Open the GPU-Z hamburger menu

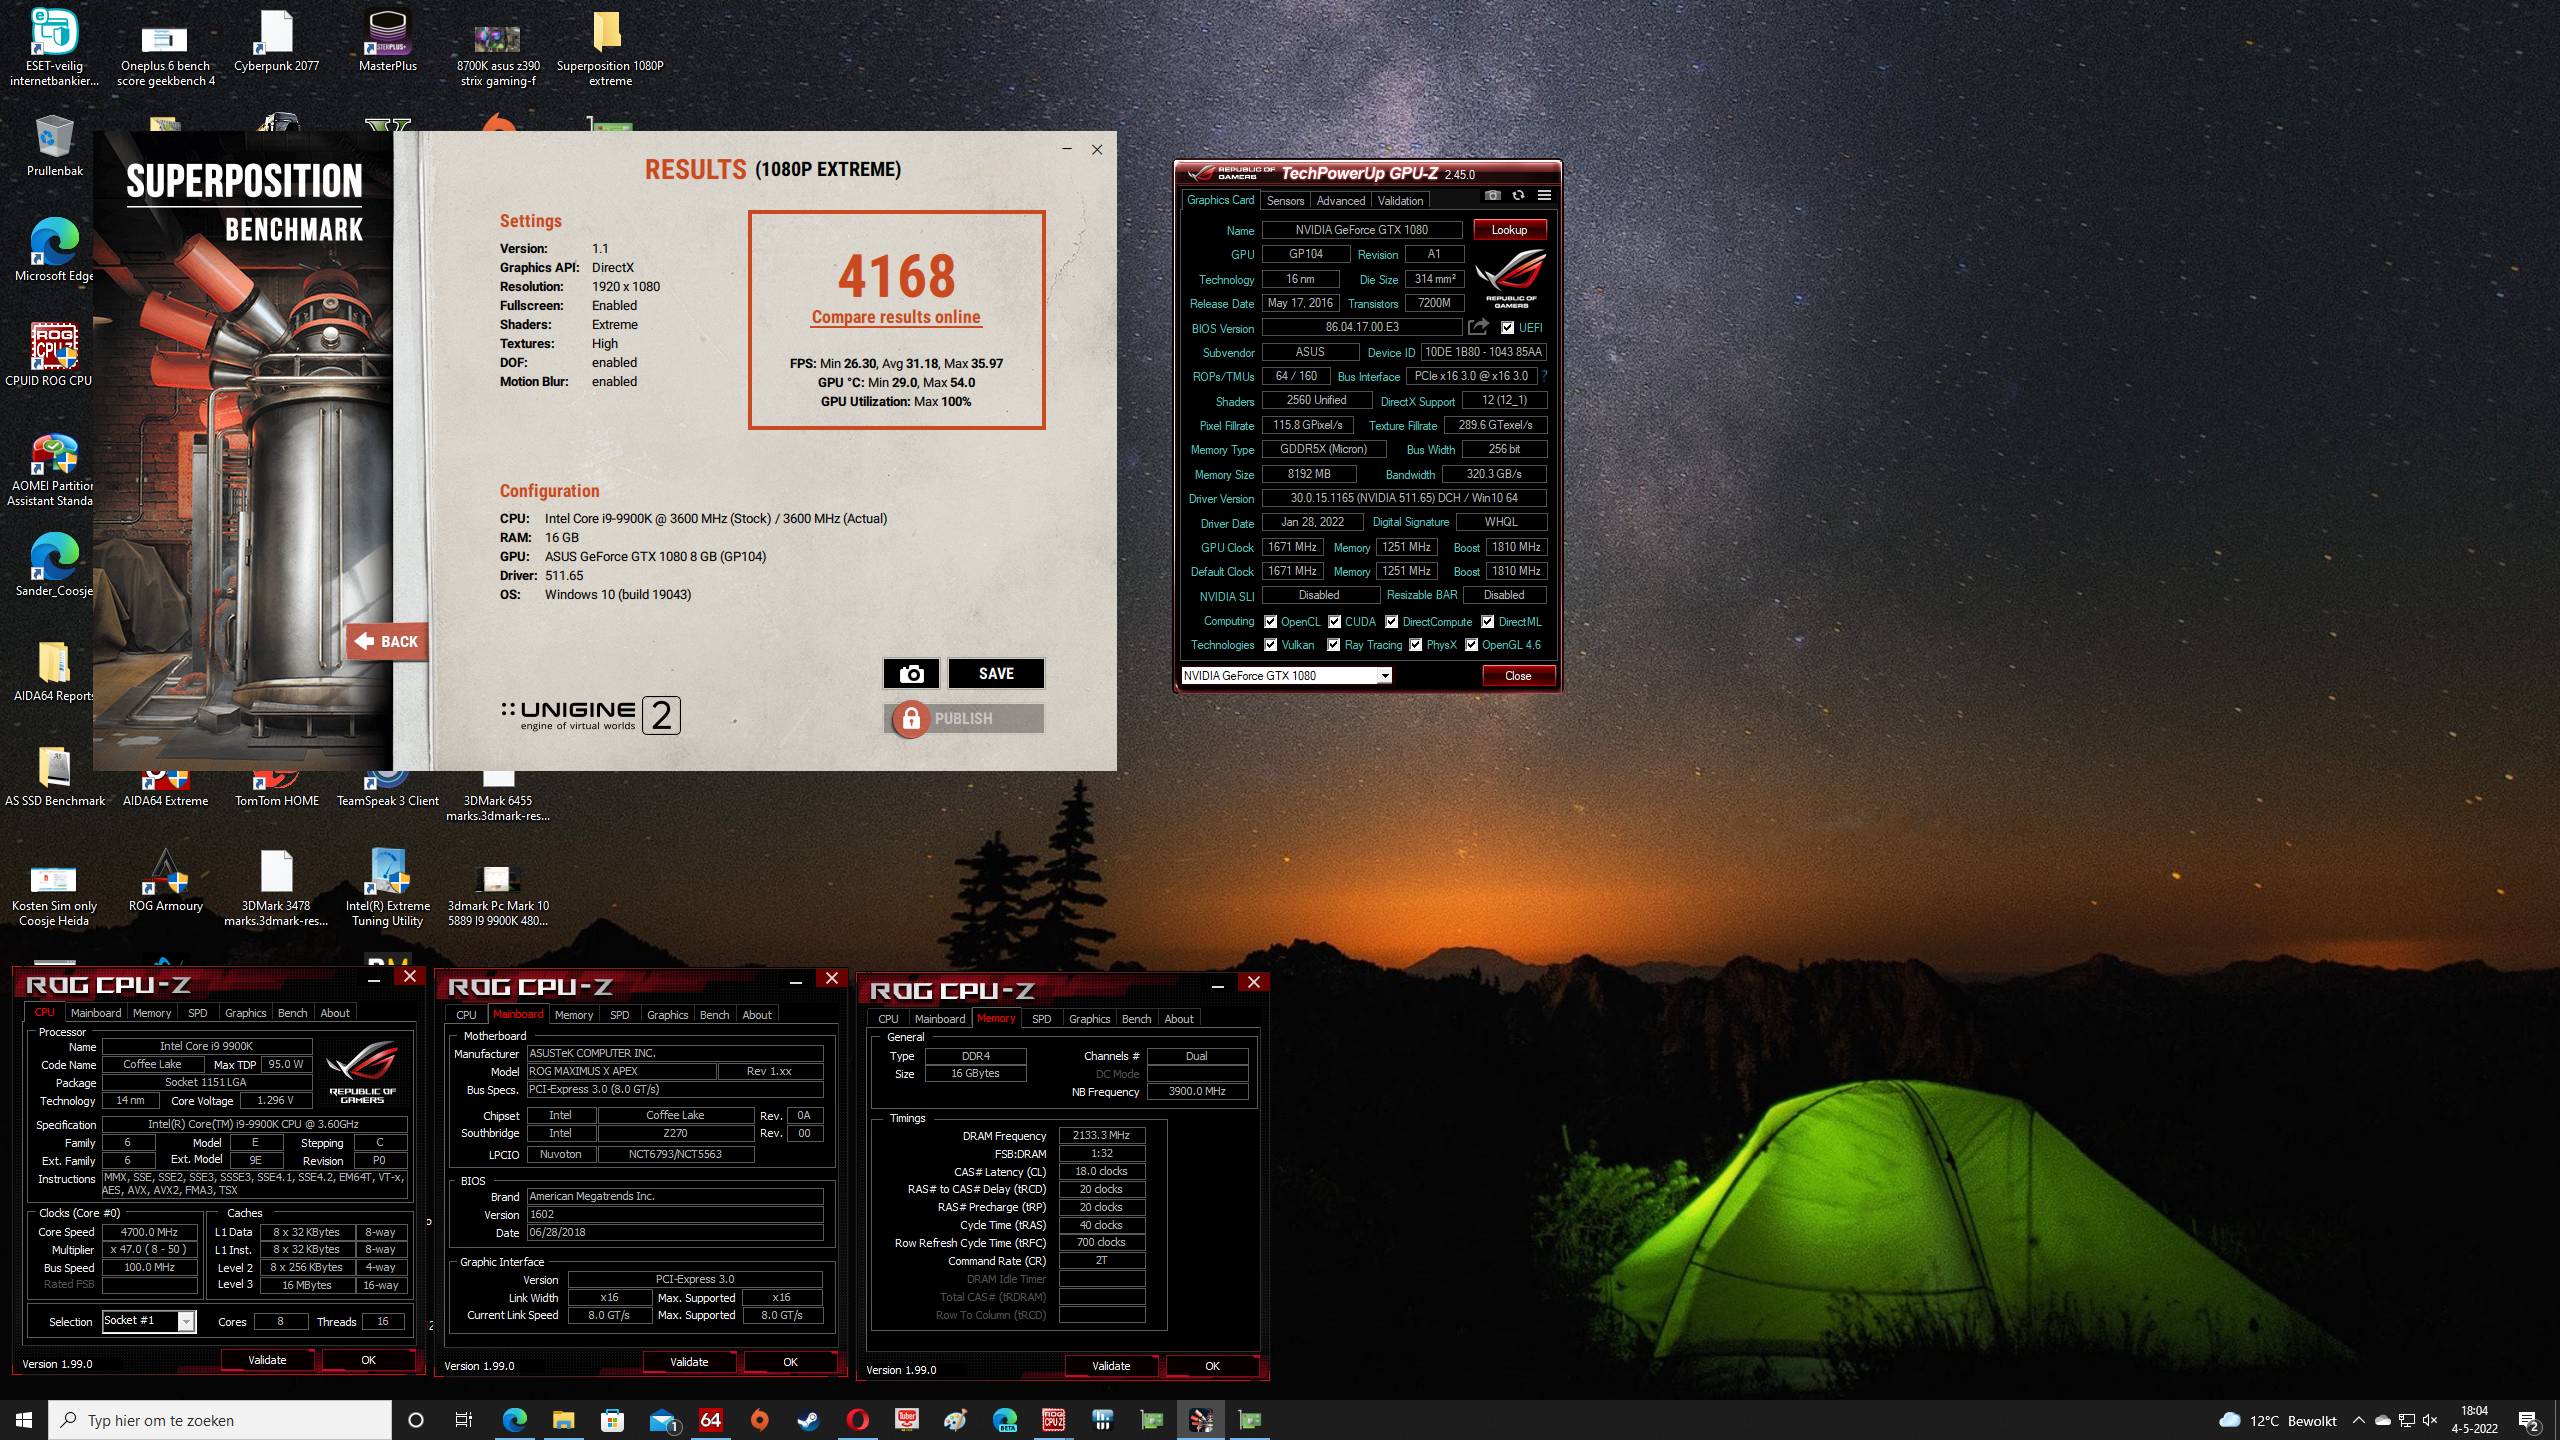1544,196
